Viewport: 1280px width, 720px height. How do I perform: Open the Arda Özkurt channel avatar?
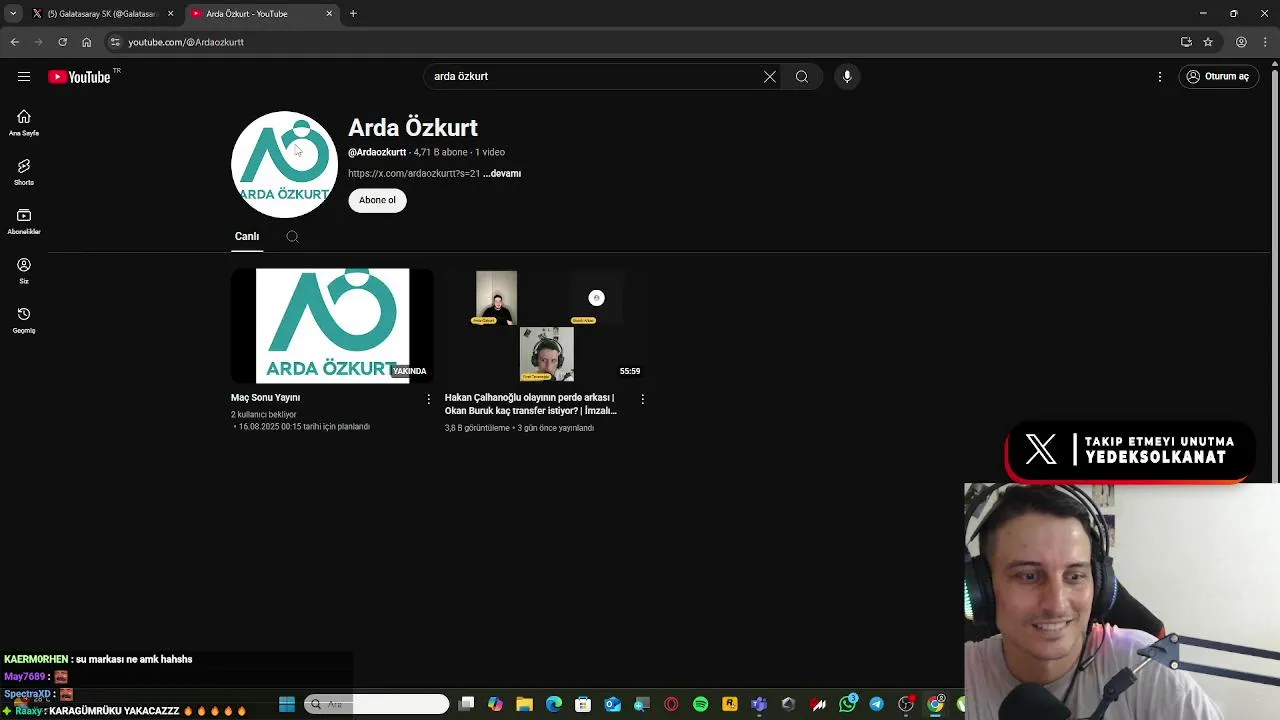pos(284,164)
